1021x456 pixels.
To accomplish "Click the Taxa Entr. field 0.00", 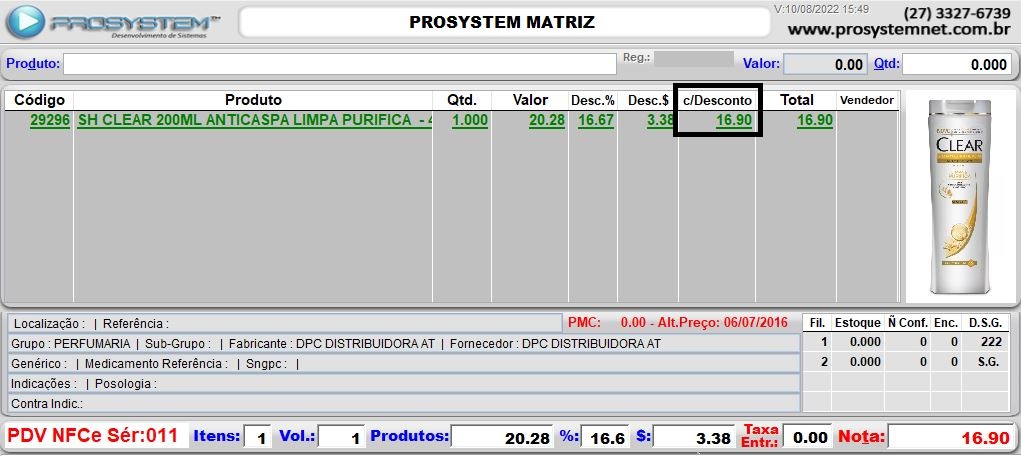I will [807, 436].
